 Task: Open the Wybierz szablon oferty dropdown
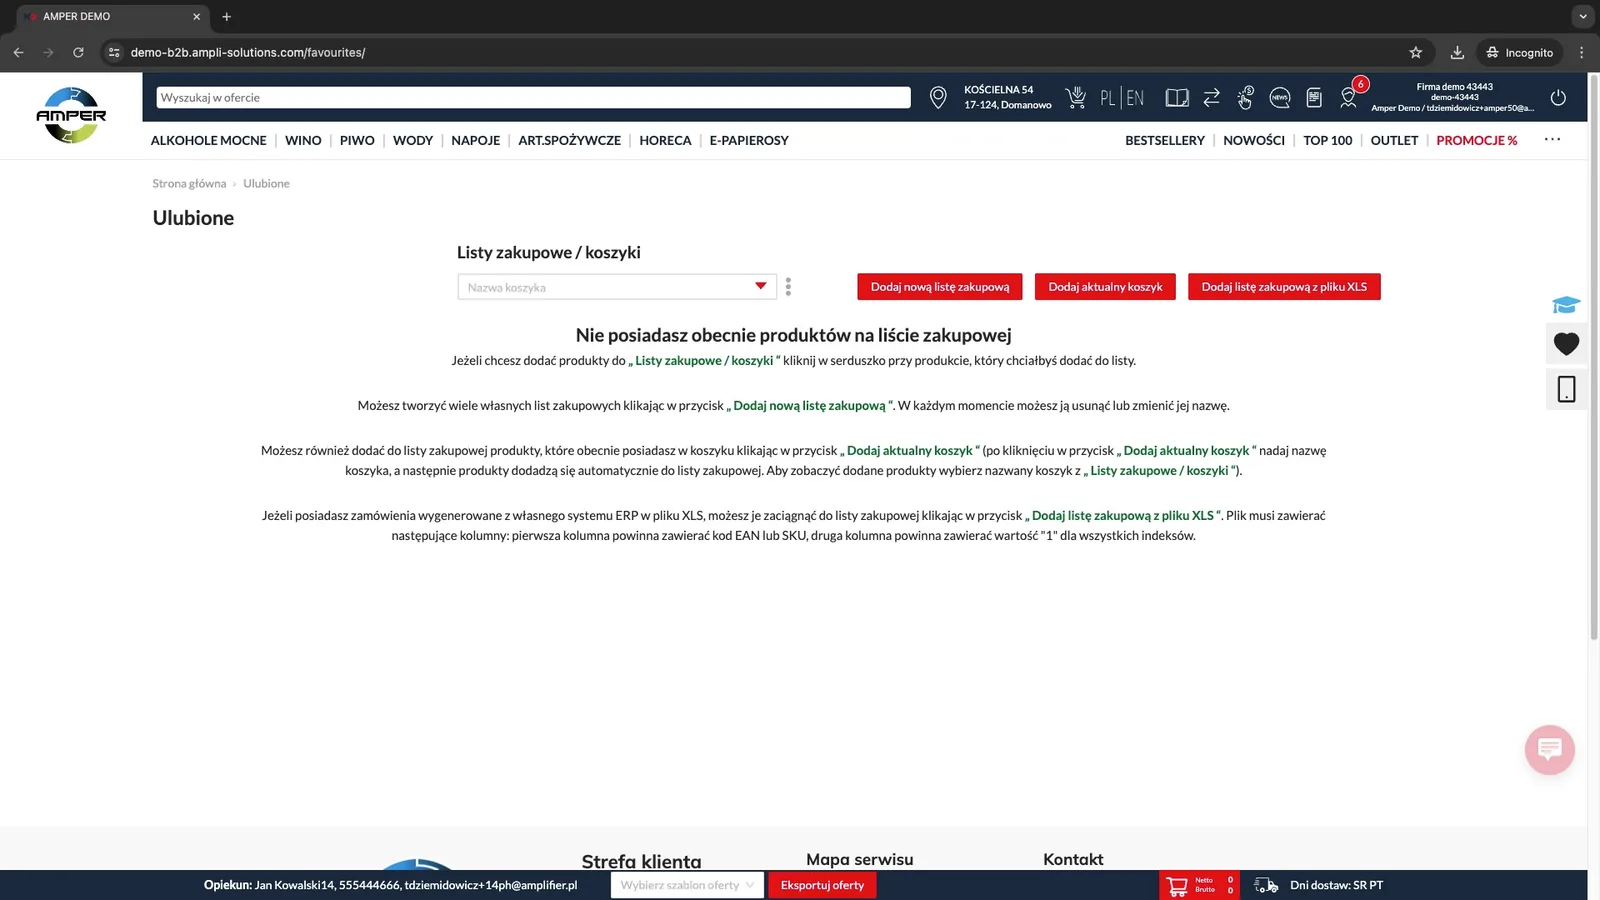click(x=687, y=885)
